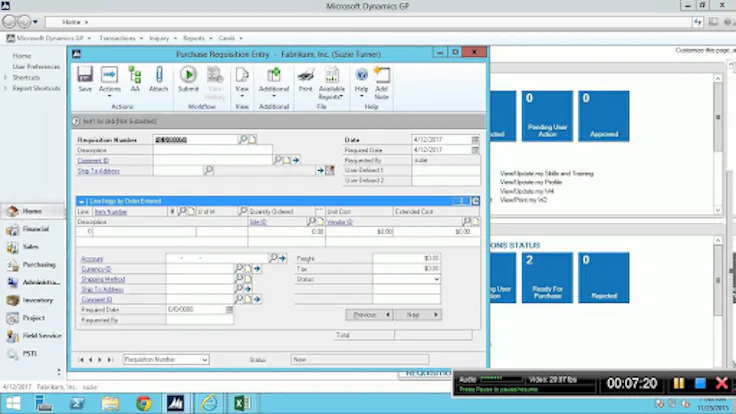
Task: Open the Account link label
Action: coord(92,259)
